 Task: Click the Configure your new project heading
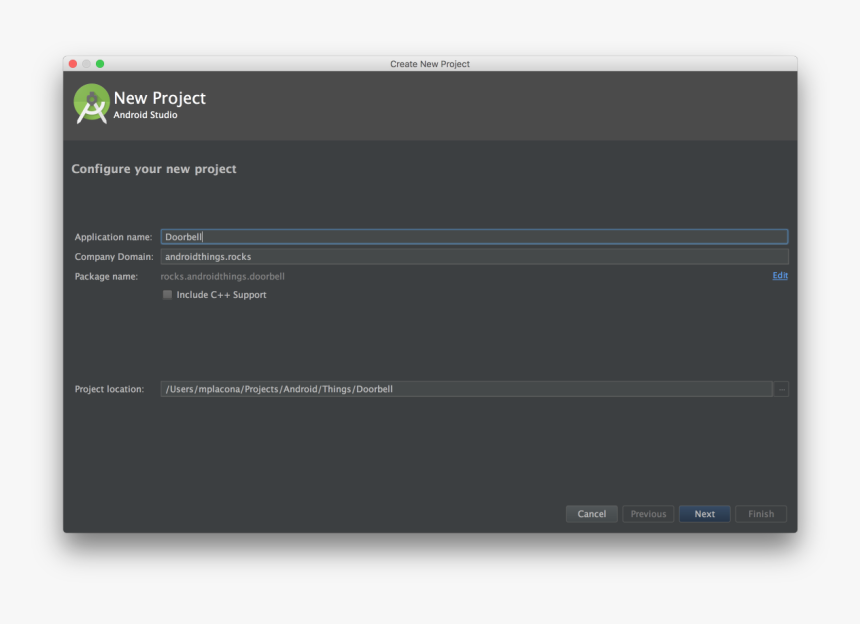(153, 169)
